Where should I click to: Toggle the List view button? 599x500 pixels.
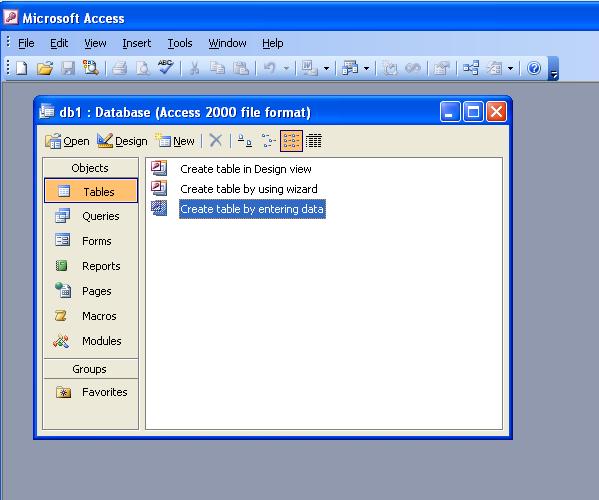(x=291, y=141)
